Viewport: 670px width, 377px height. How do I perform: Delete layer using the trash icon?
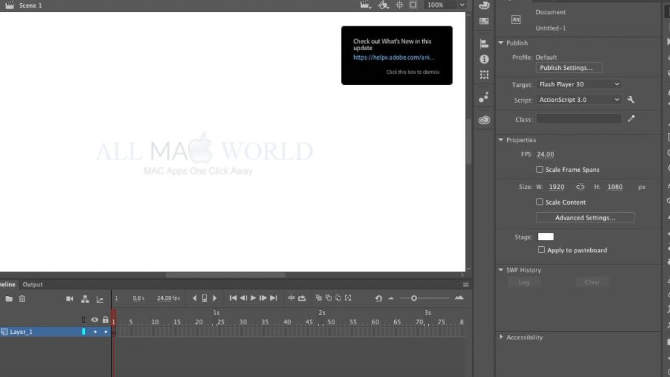tap(22, 299)
